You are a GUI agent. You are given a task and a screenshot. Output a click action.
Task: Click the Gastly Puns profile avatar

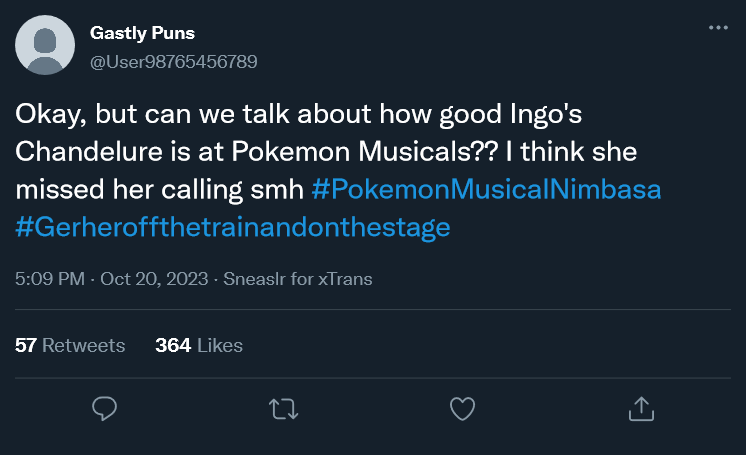[45, 46]
